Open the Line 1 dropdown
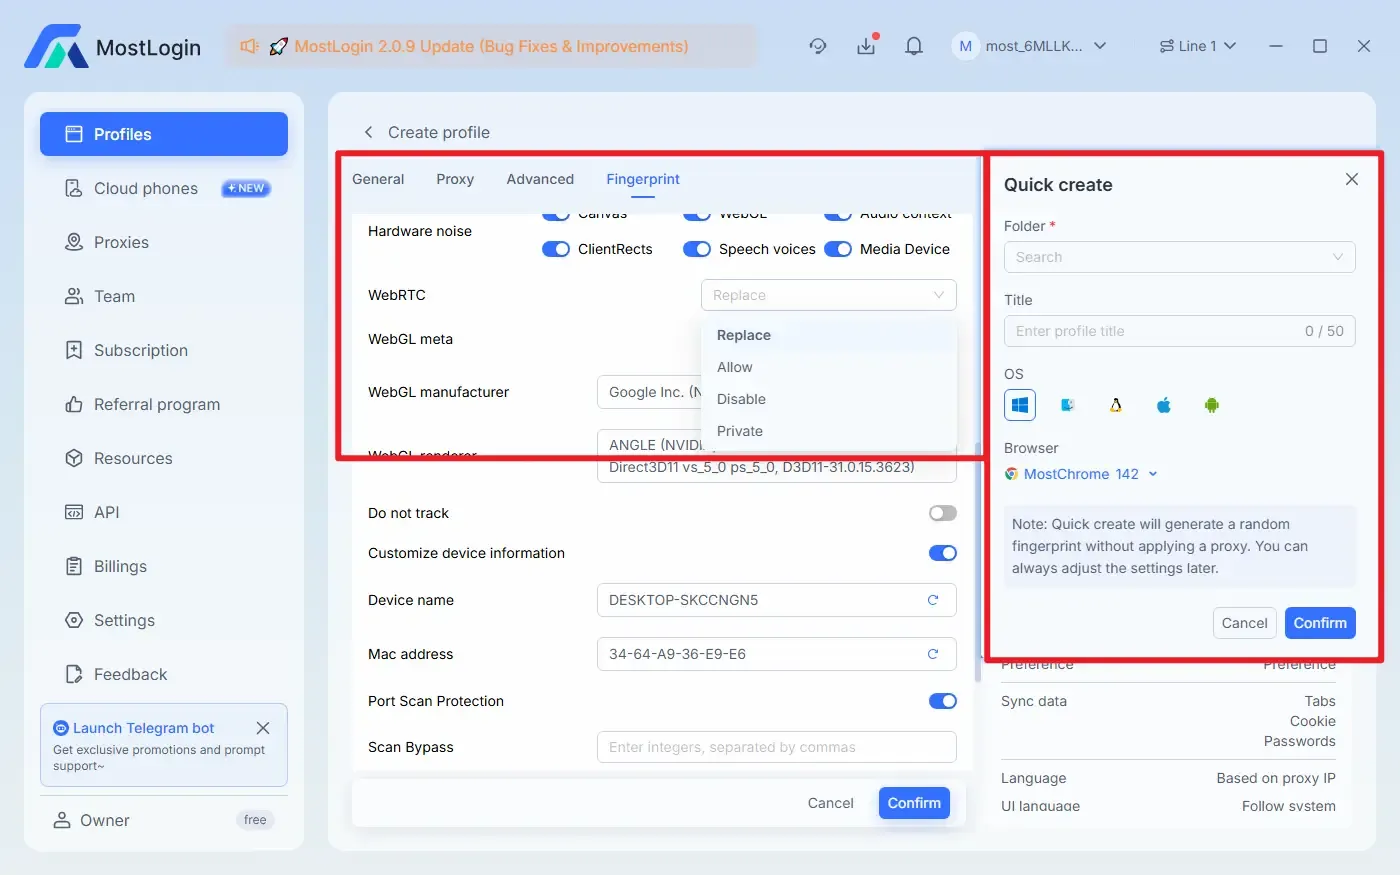 tap(1198, 46)
